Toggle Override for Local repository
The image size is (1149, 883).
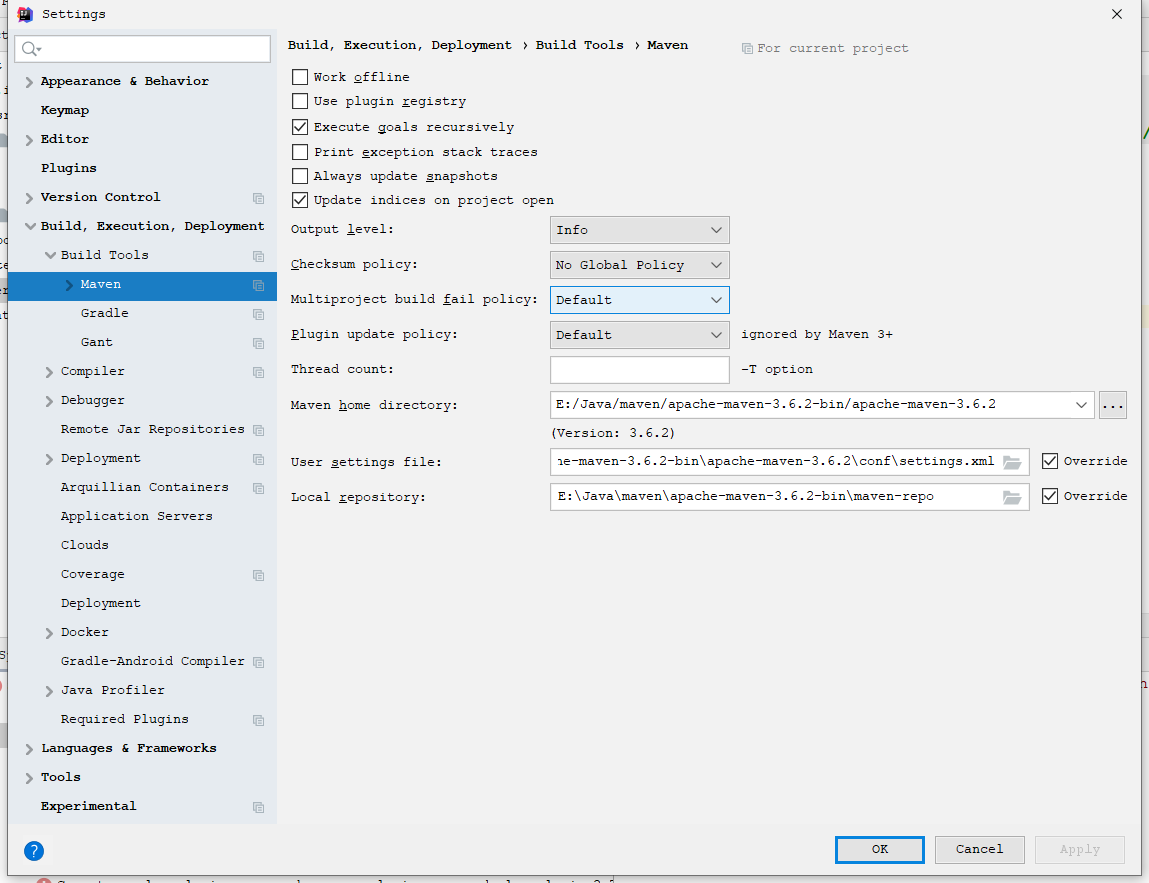click(1050, 496)
